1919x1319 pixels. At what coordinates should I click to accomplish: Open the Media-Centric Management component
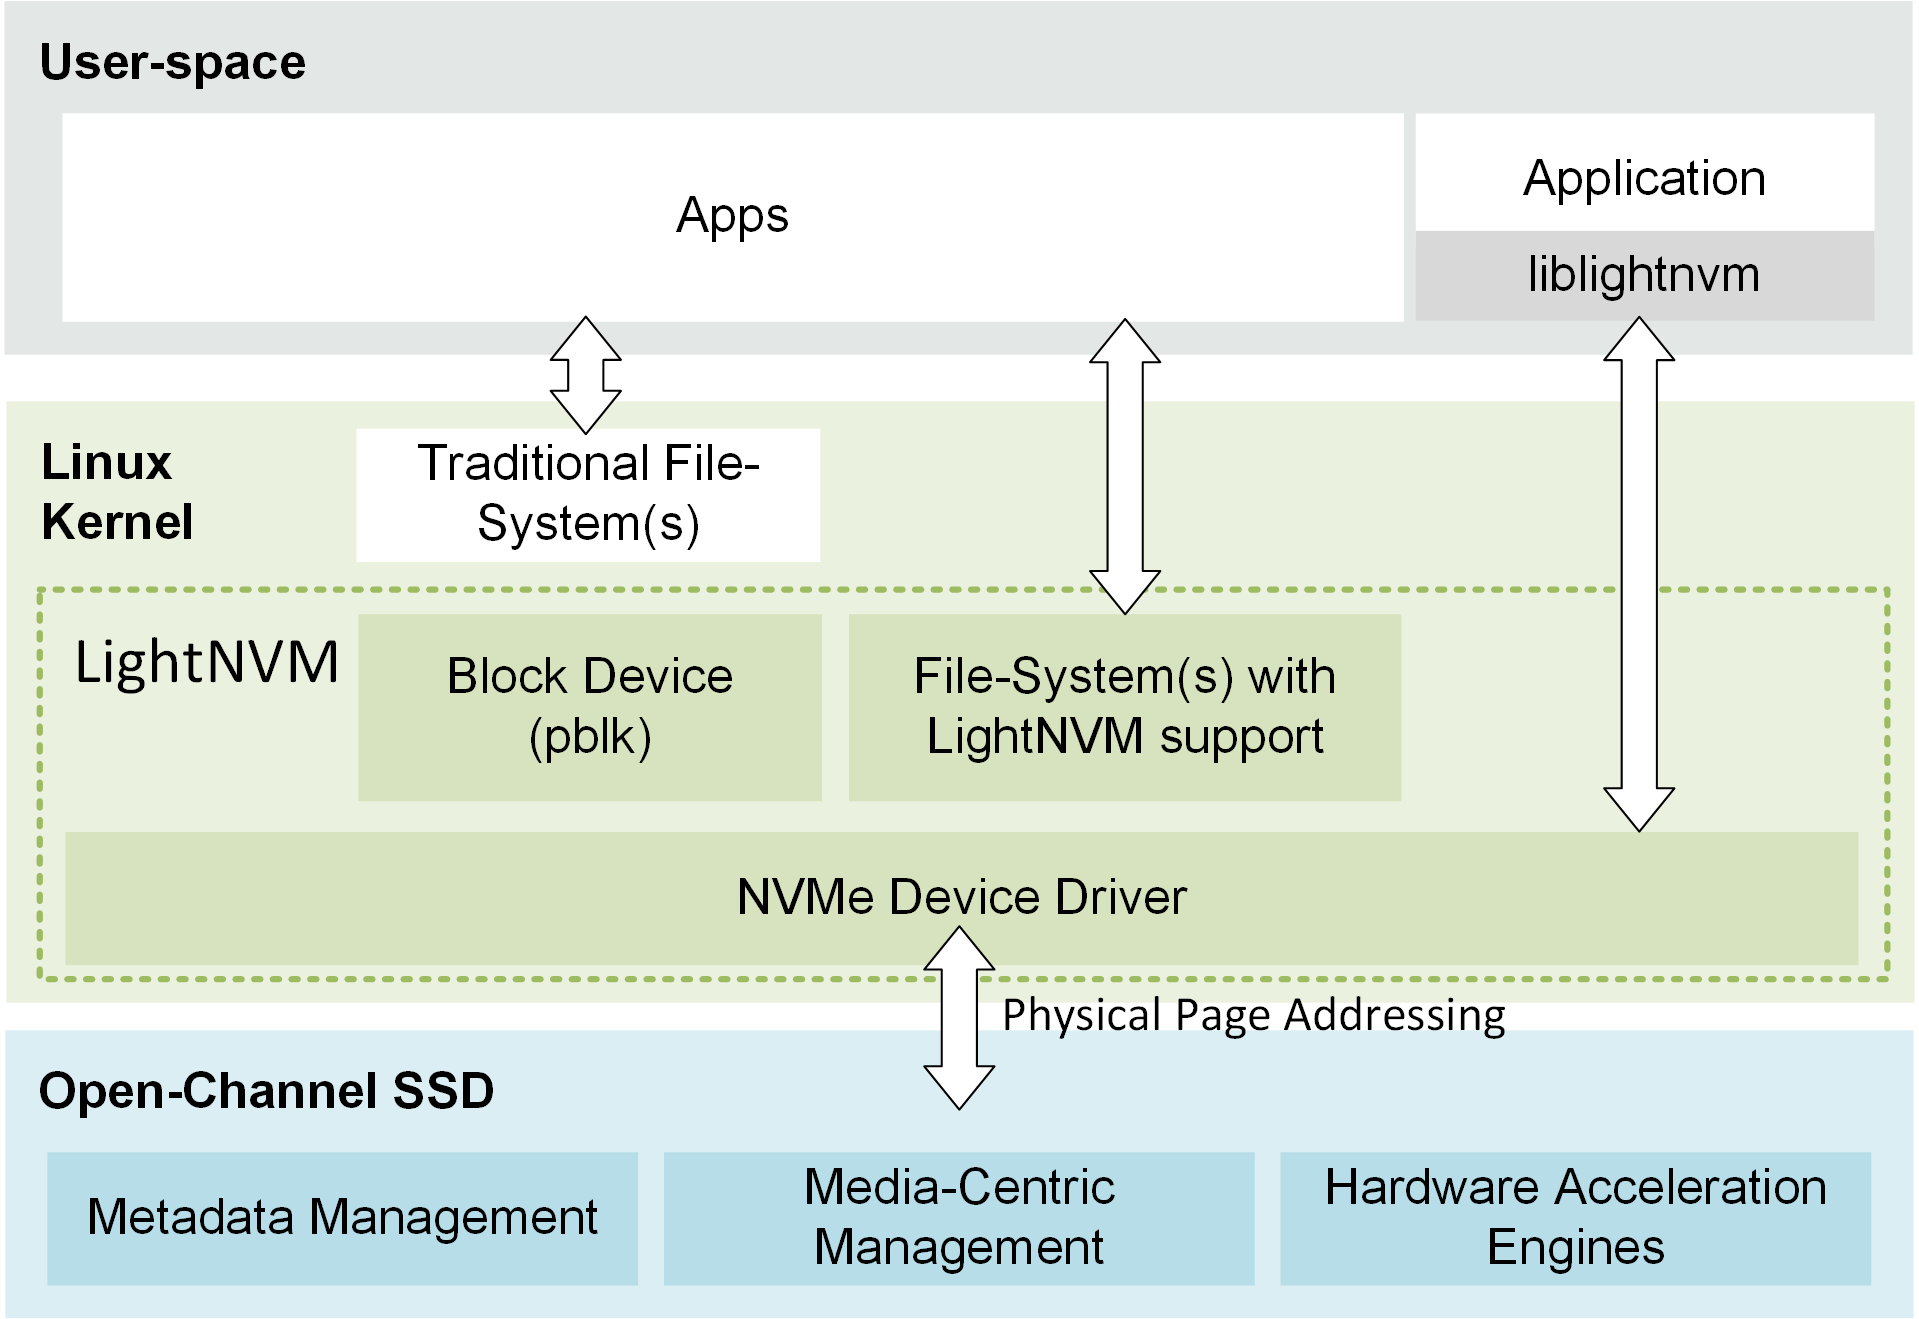tap(956, 1218)
